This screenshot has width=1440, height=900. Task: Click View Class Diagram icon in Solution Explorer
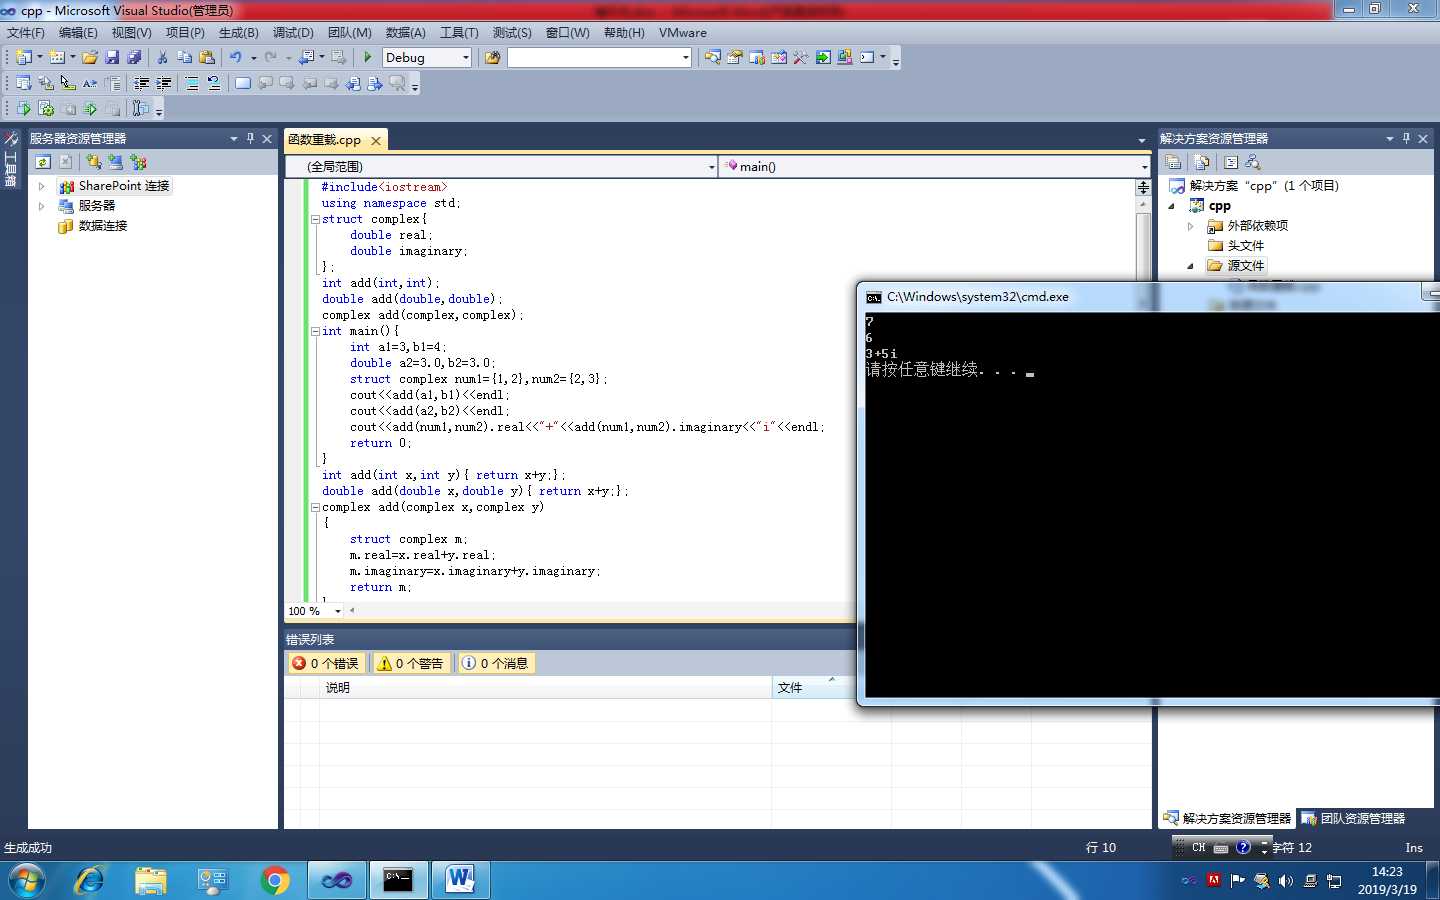coord(1253,162)
